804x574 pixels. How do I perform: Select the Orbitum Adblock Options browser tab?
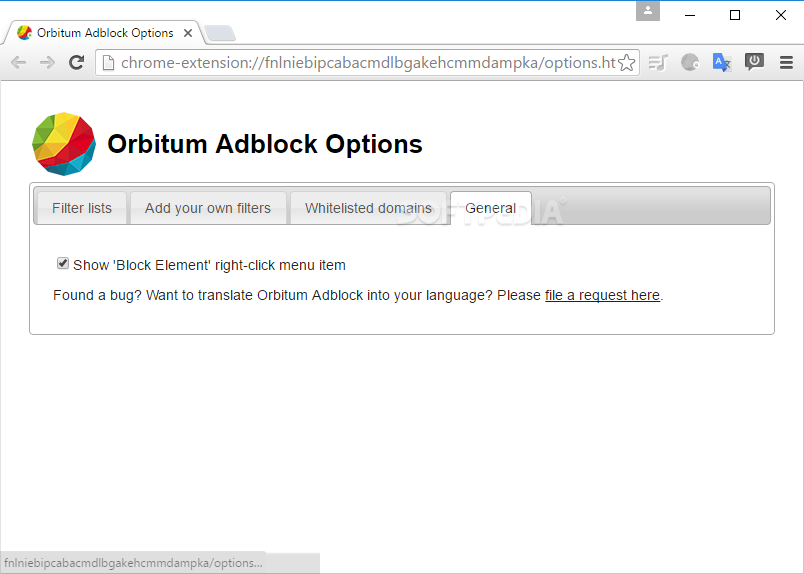[103, 33]
